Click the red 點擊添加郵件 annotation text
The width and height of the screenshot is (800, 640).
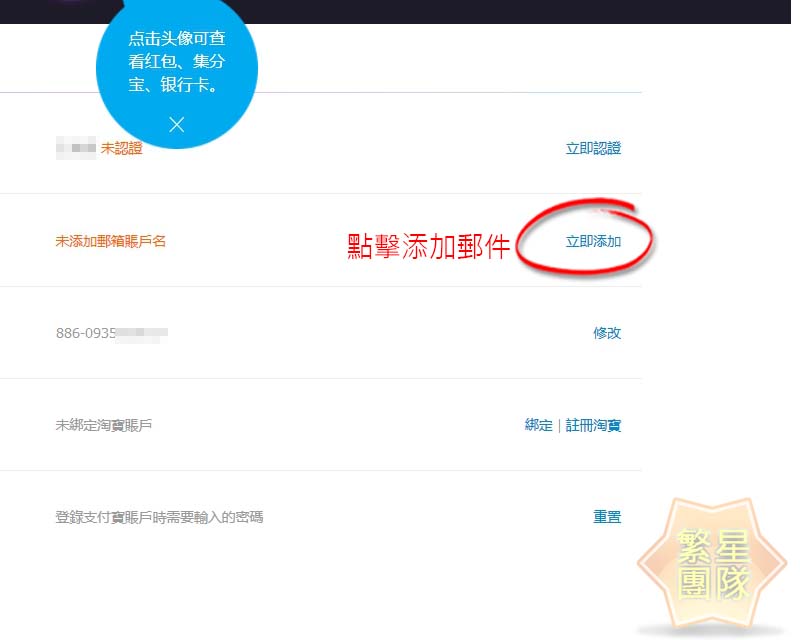click(x=429, y=246)
